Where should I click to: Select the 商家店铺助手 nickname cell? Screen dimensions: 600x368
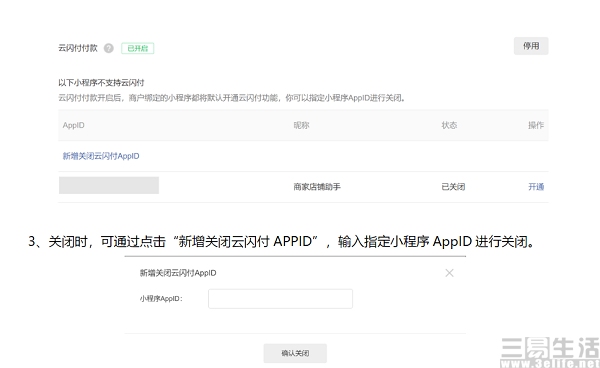(x=317, y=187)
